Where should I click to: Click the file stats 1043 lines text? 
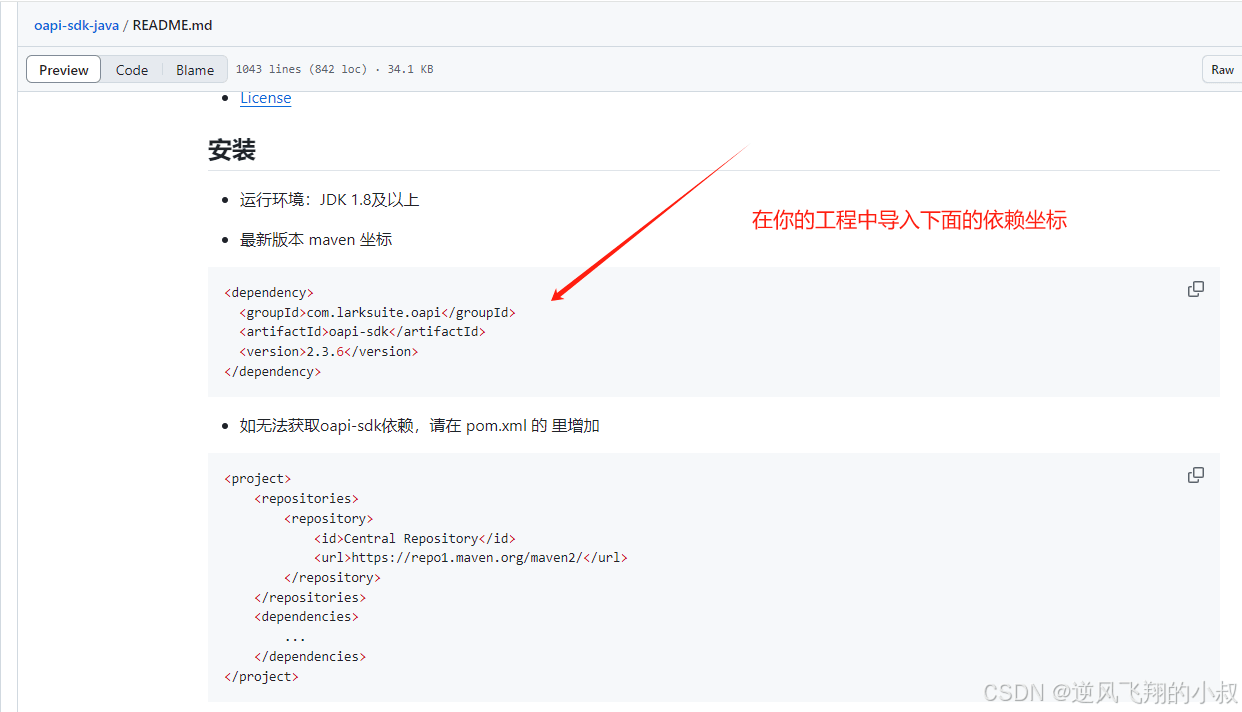pyautogui.click(x=334, y=70)
